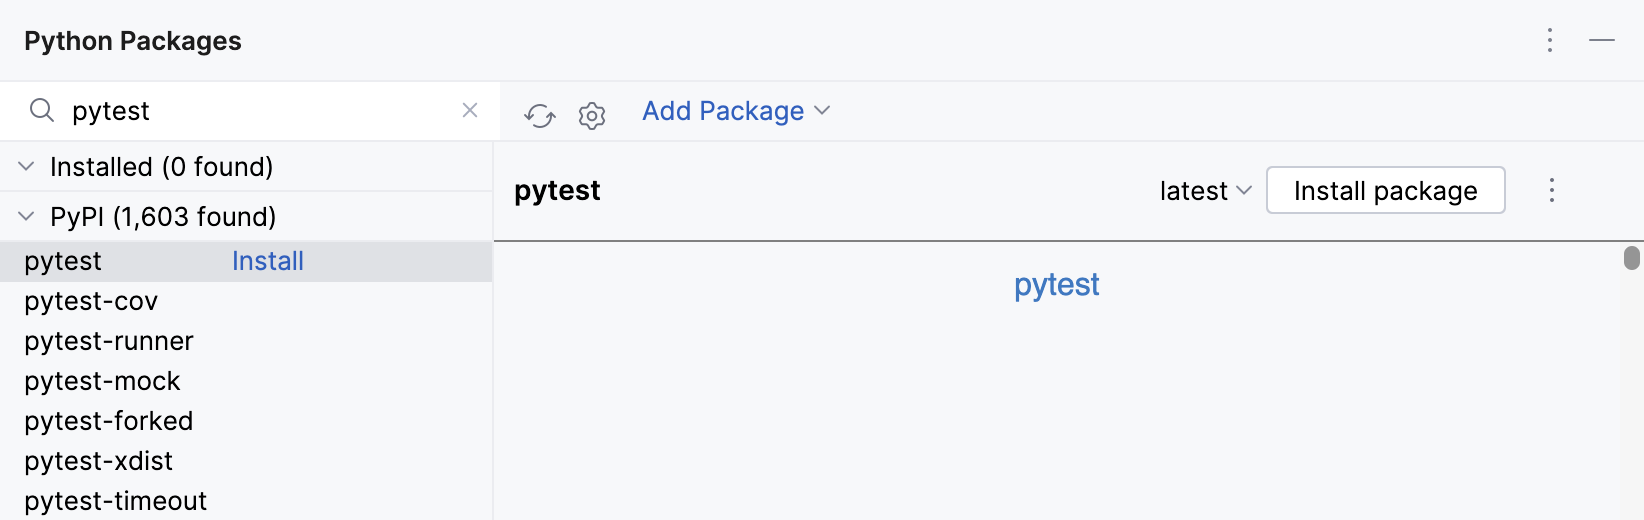Viewport: 1644px width, 520px height.
Task: Click the description pane scrollbar thumb
Action: [1632, 258]
